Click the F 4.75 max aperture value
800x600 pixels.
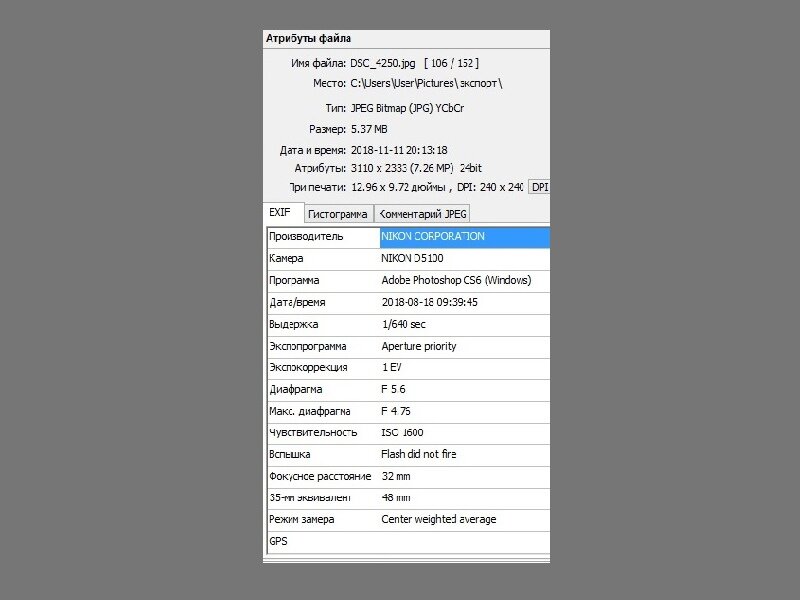click(x=396, y=411)
